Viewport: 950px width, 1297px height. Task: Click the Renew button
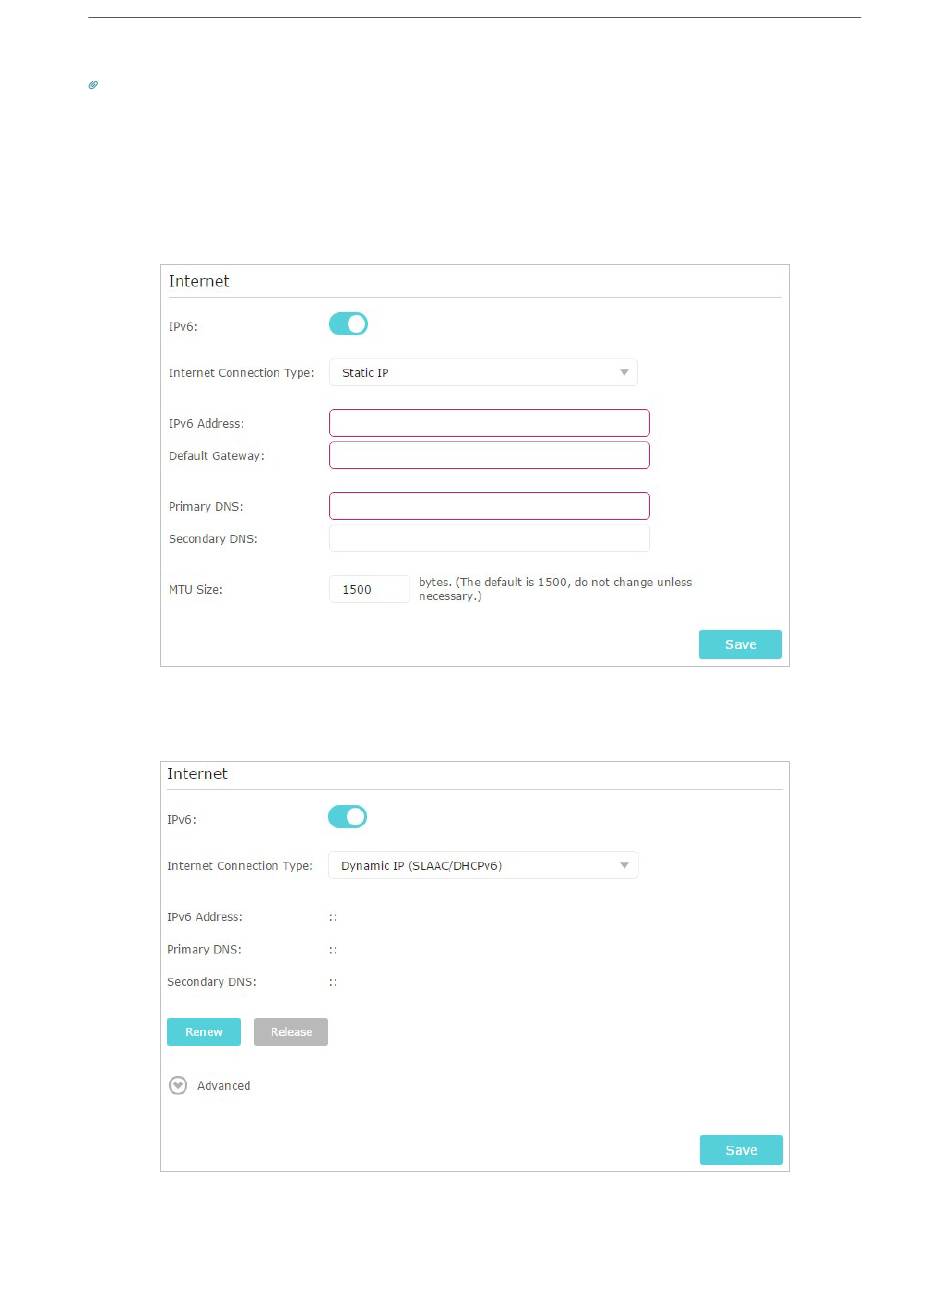click(x=204, y=1032)
